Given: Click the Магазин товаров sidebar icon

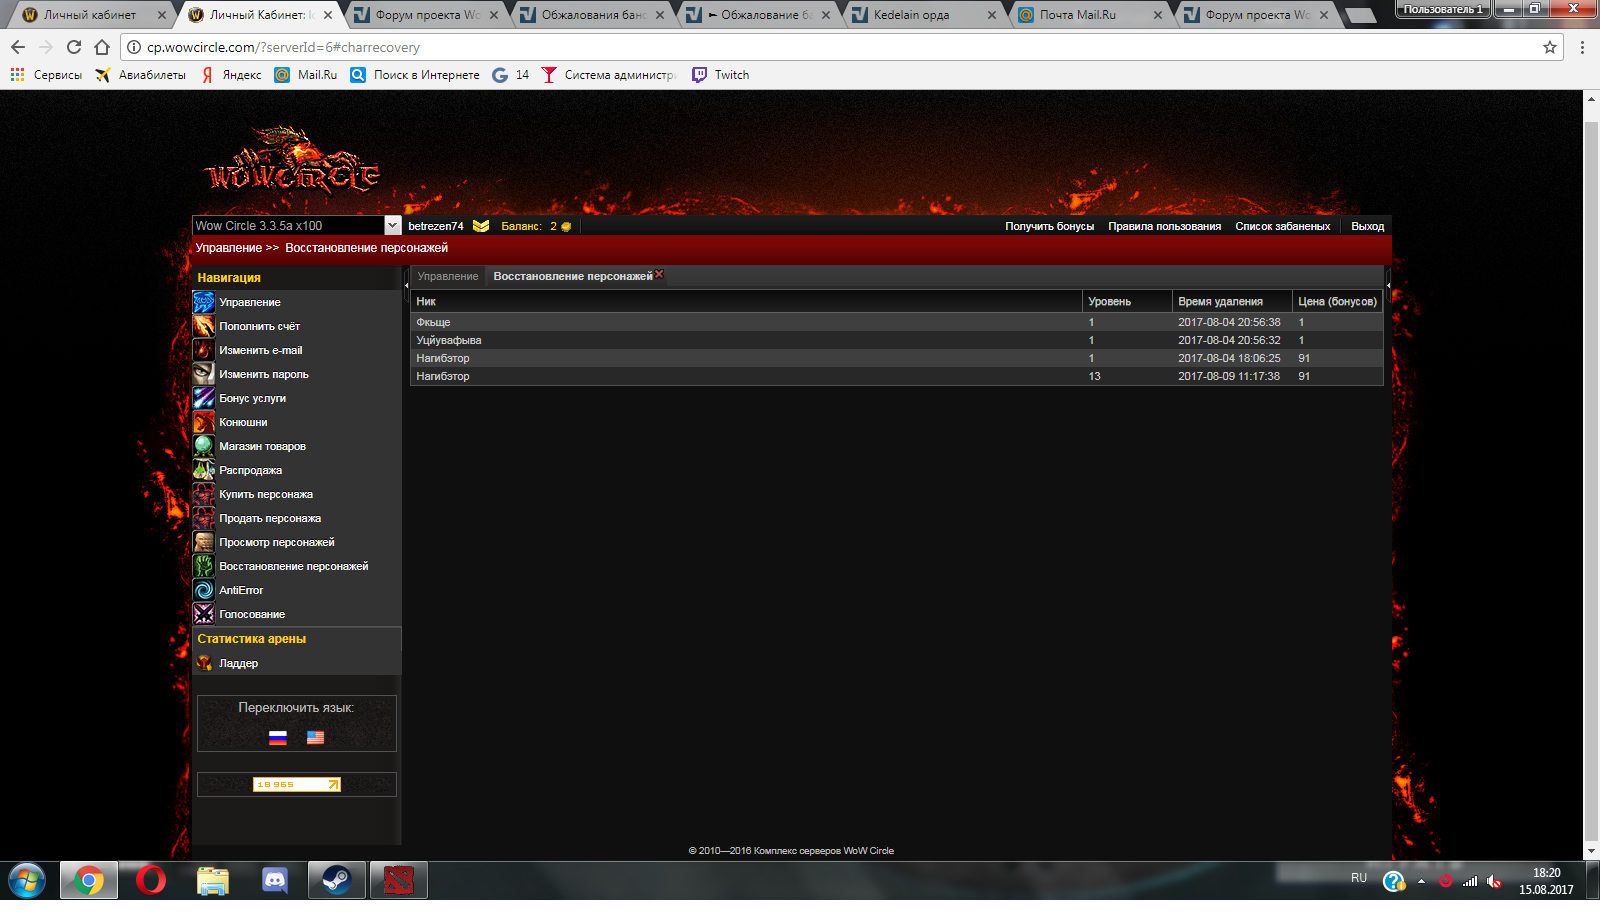Looking at the screenshot, I should click(203, 446).
